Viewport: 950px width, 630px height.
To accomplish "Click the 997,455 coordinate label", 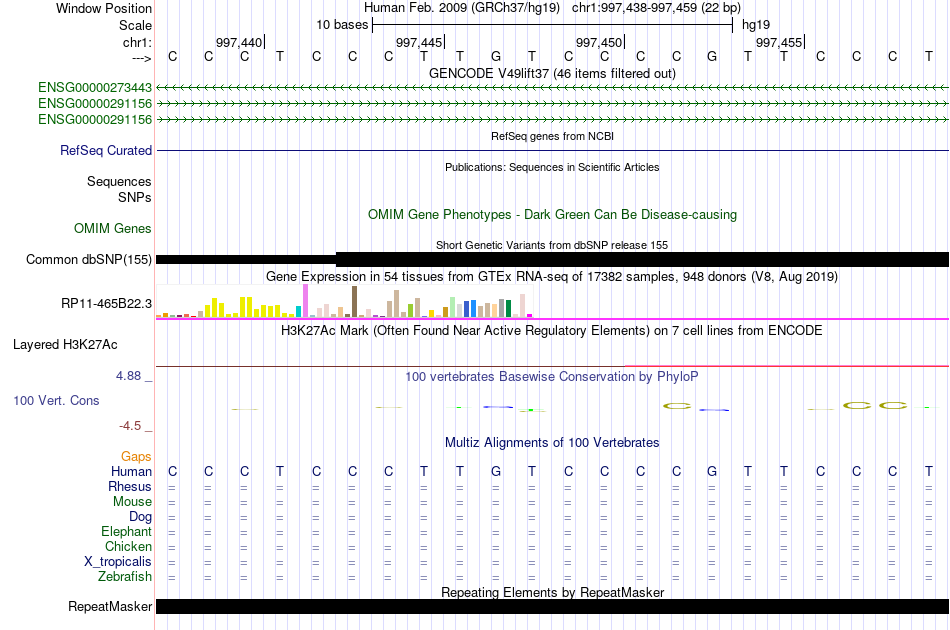I will pyautogui.click(x=779, y=42).
